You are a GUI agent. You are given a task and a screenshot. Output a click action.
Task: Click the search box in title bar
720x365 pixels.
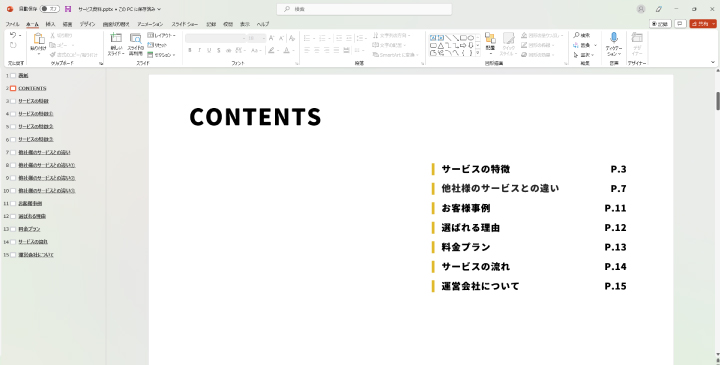pos(364,9)
